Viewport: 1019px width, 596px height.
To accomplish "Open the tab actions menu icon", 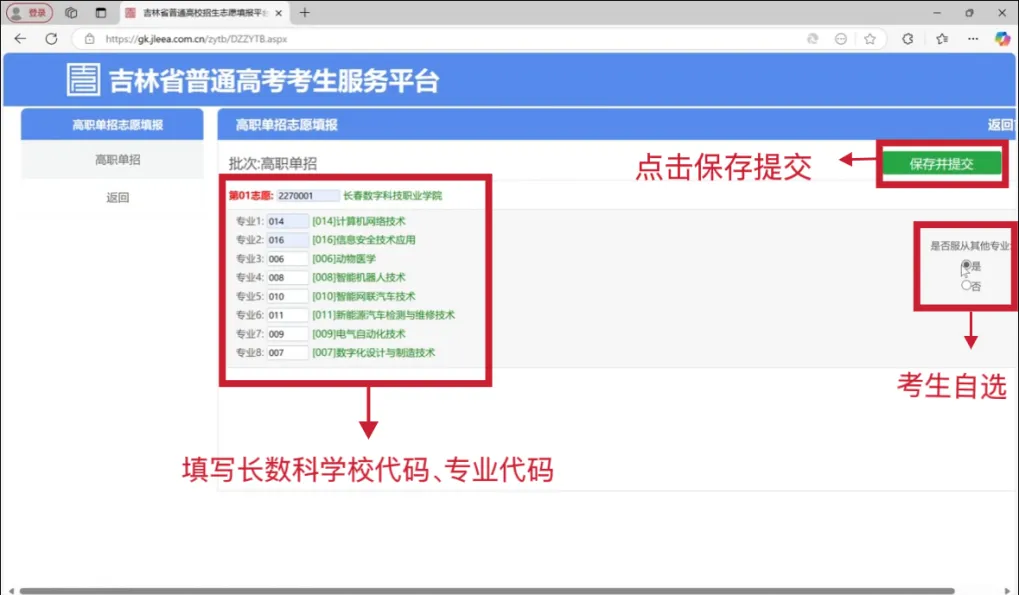I will 100,13.
